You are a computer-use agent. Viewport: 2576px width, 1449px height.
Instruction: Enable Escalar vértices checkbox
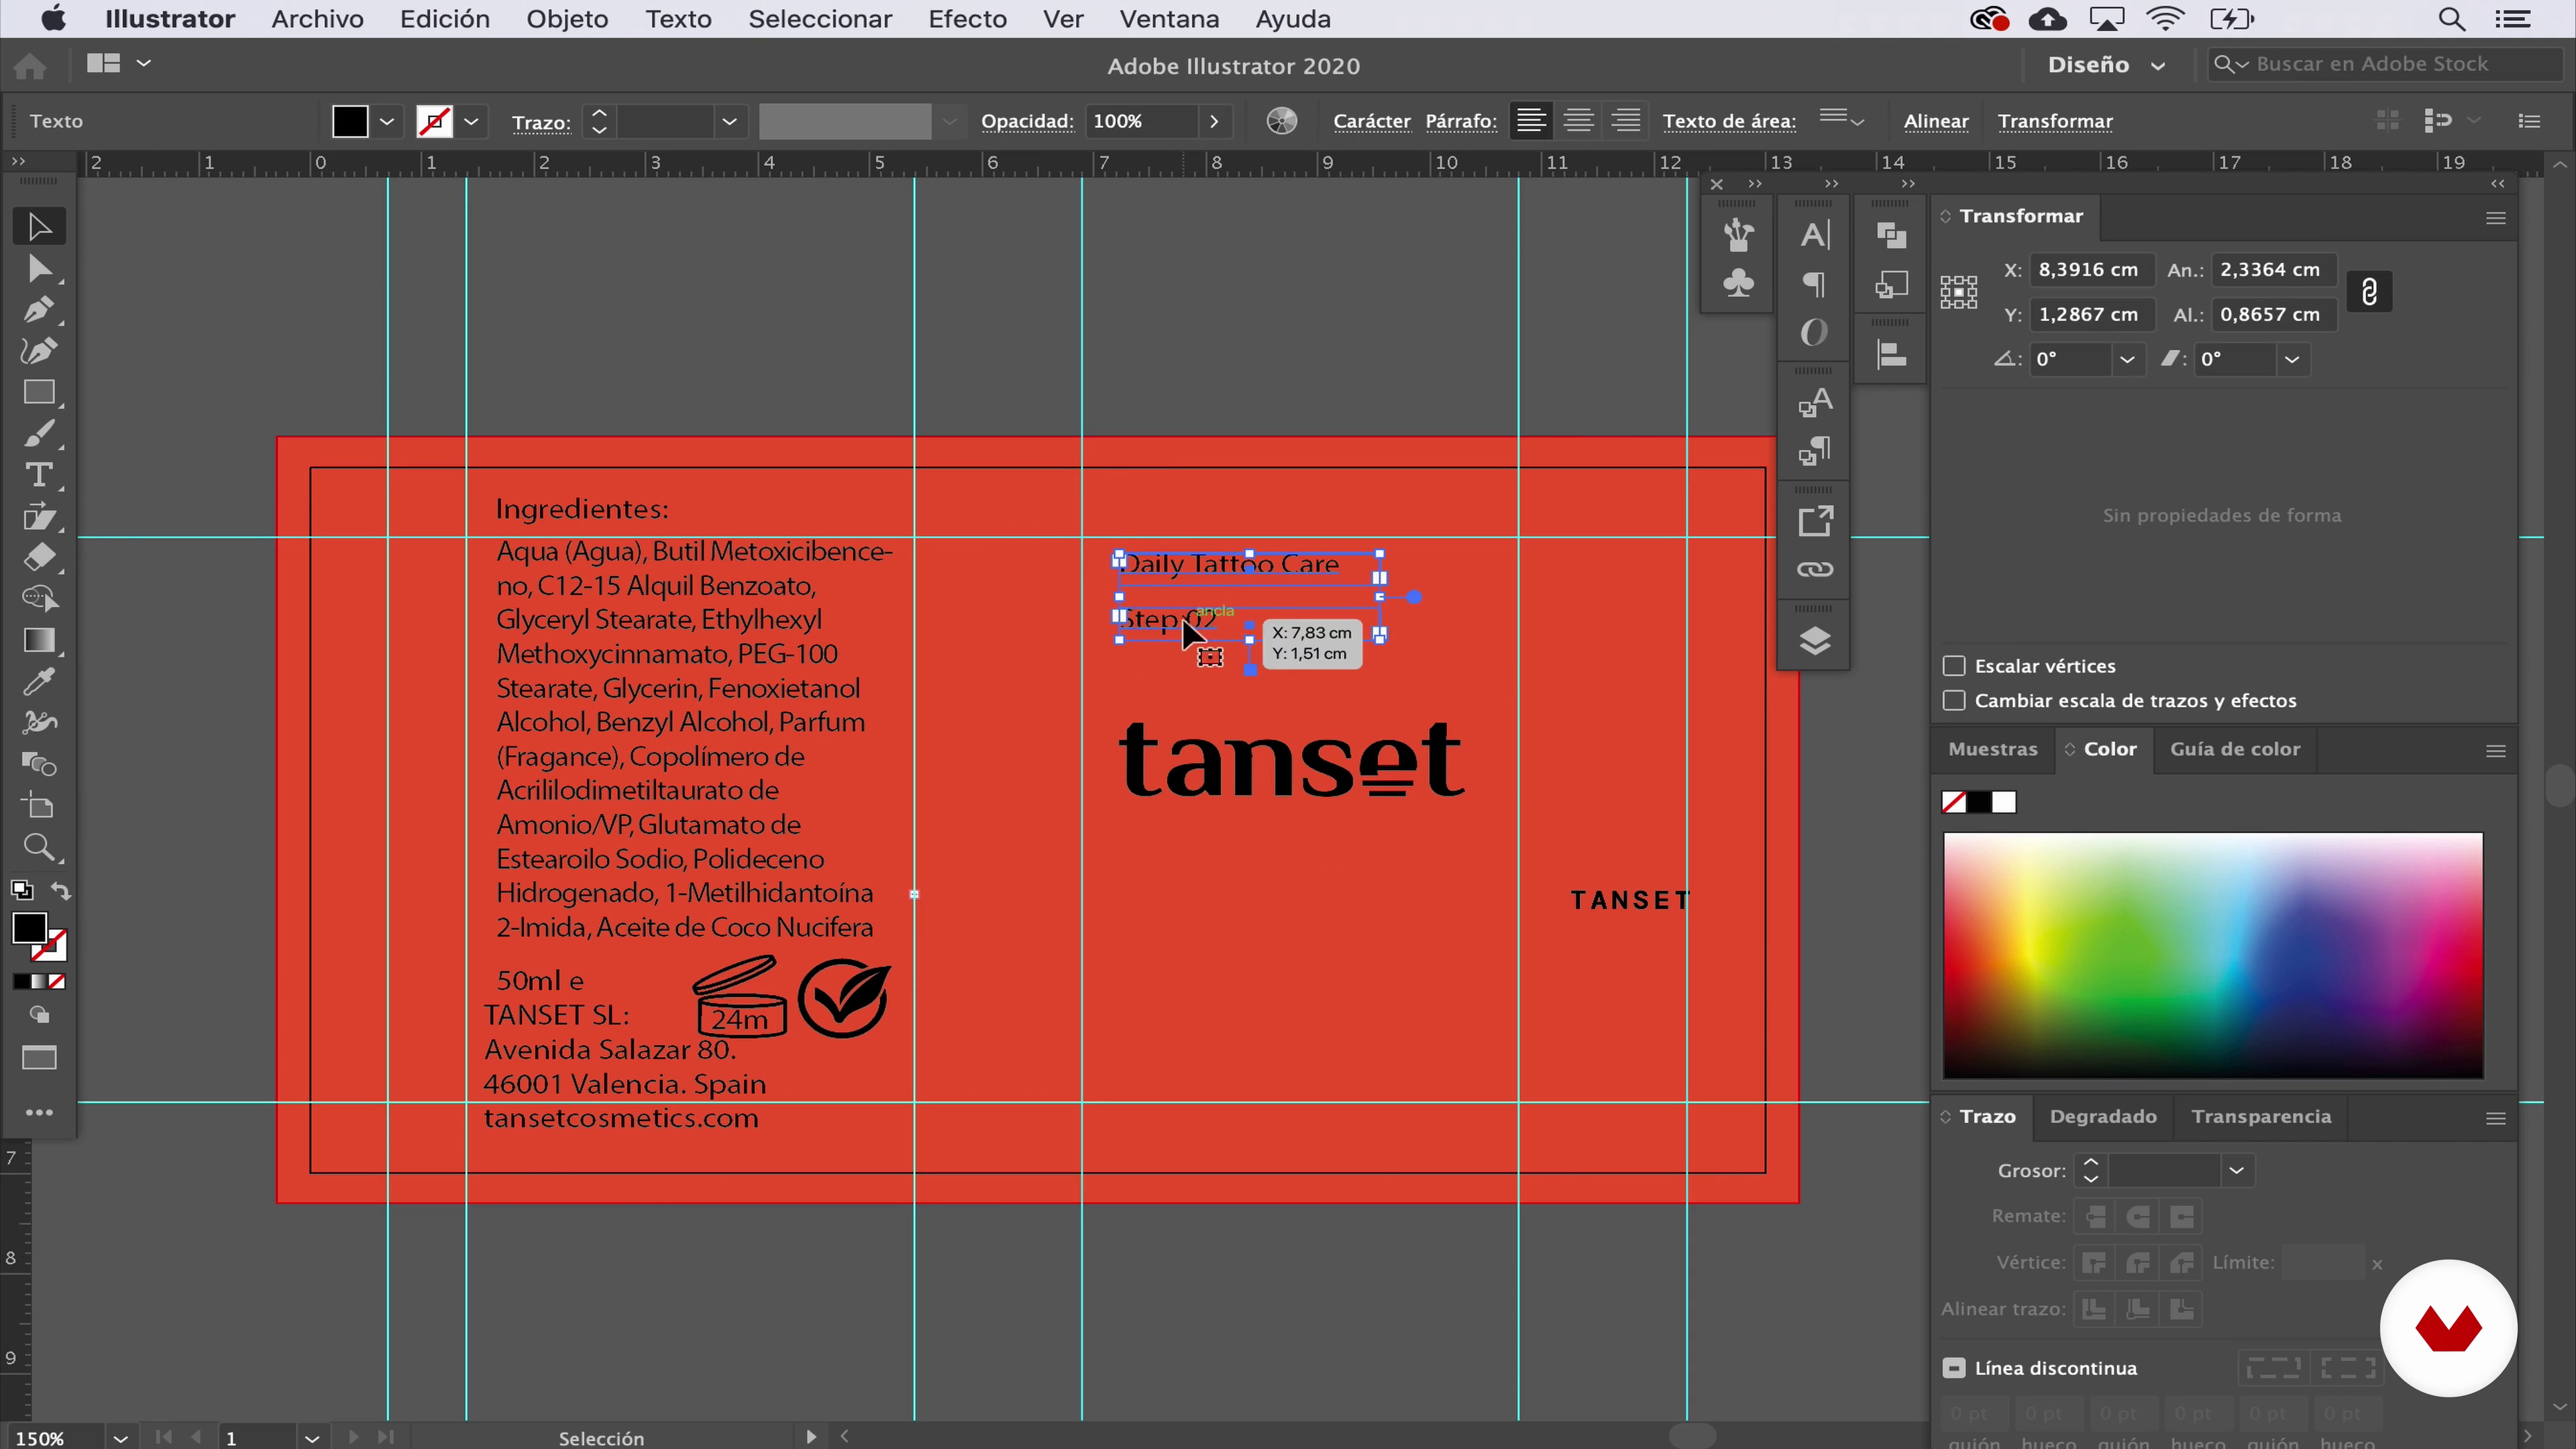1953,666
